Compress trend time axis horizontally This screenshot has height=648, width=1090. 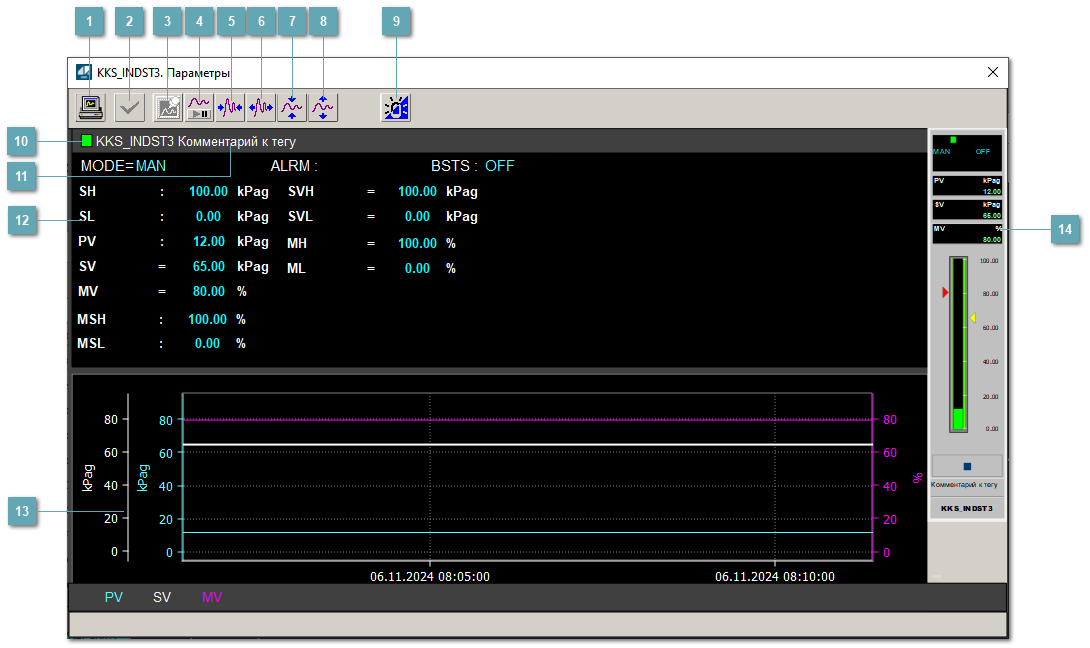[230, 107]
